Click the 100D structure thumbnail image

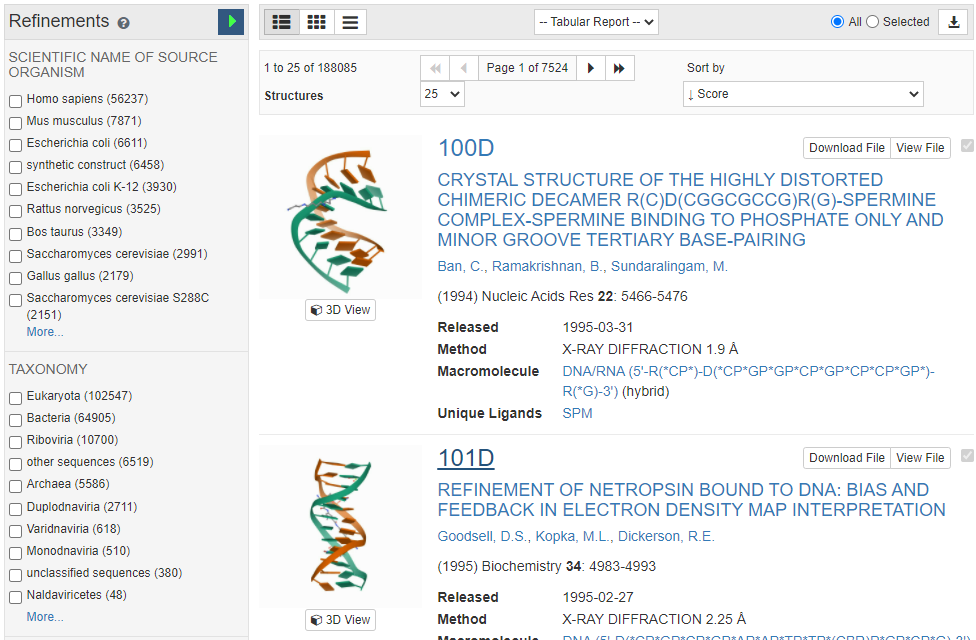pyautogui.click(x=340, y=216)
